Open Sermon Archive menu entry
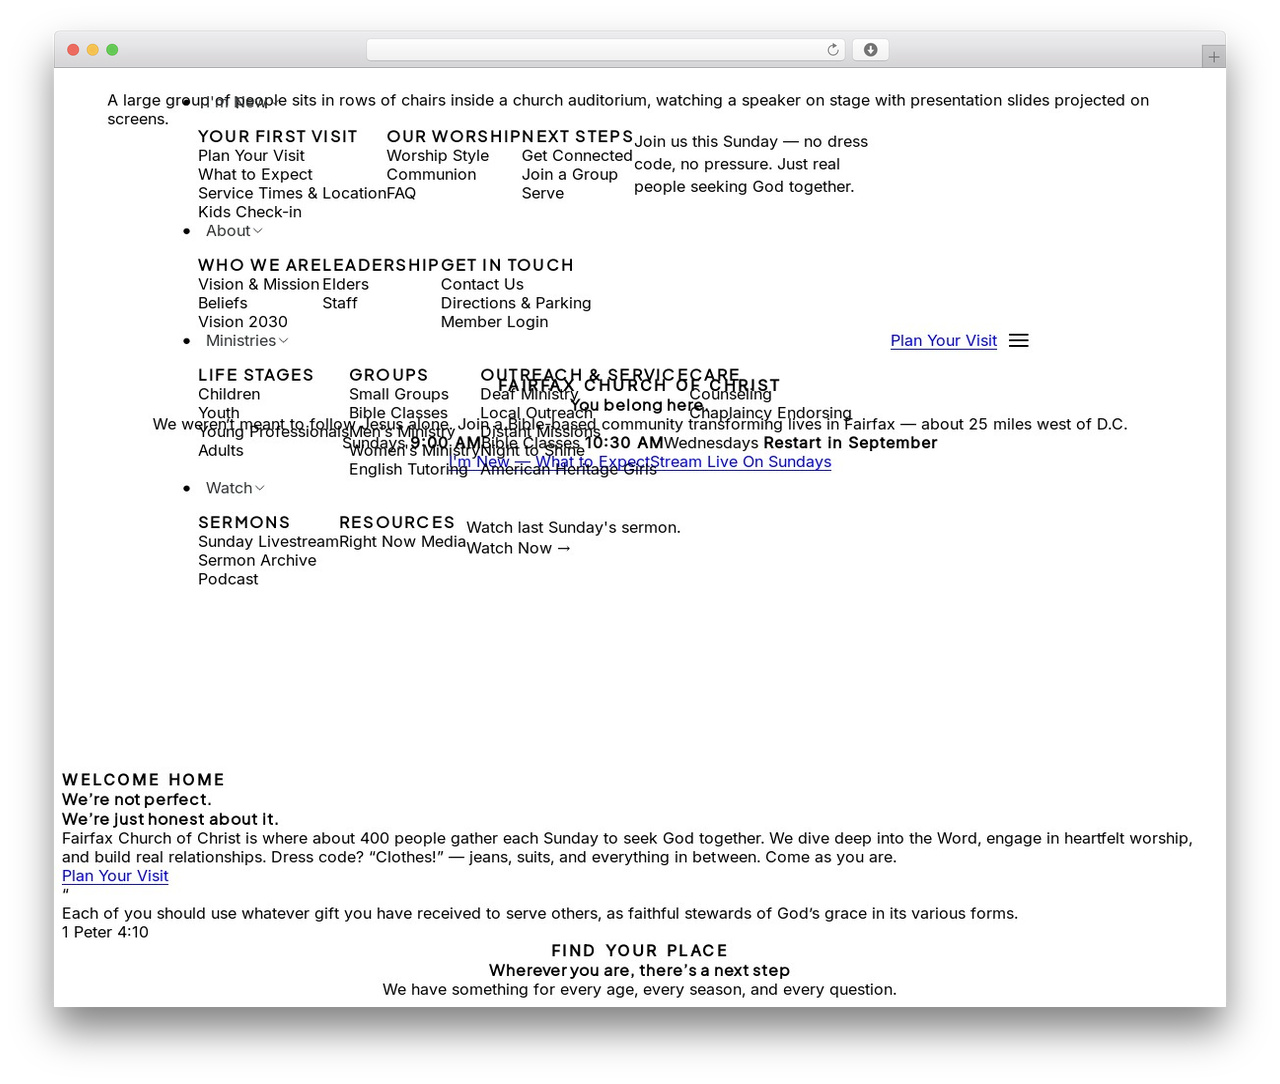Image resolution: width=1280 pixels, height=1084 pixels. coord(257,561)
